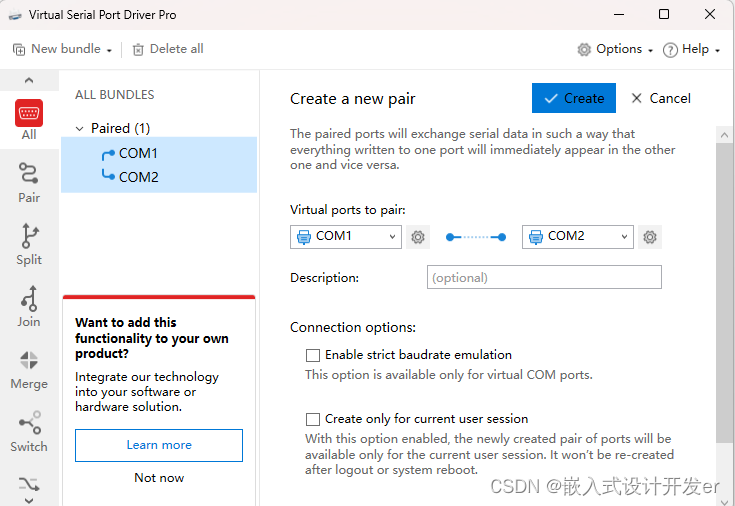
Task: Click the sidebar scroll-up chevron
Action: tap(29, 80)
